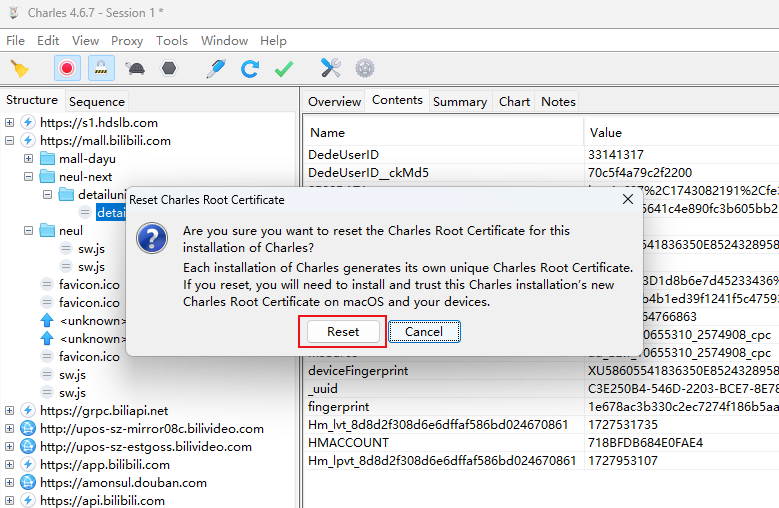Expand the upos-sz-estgoss.bilivideo.com node
Screen dimensions: 779x508
[9, 446]
